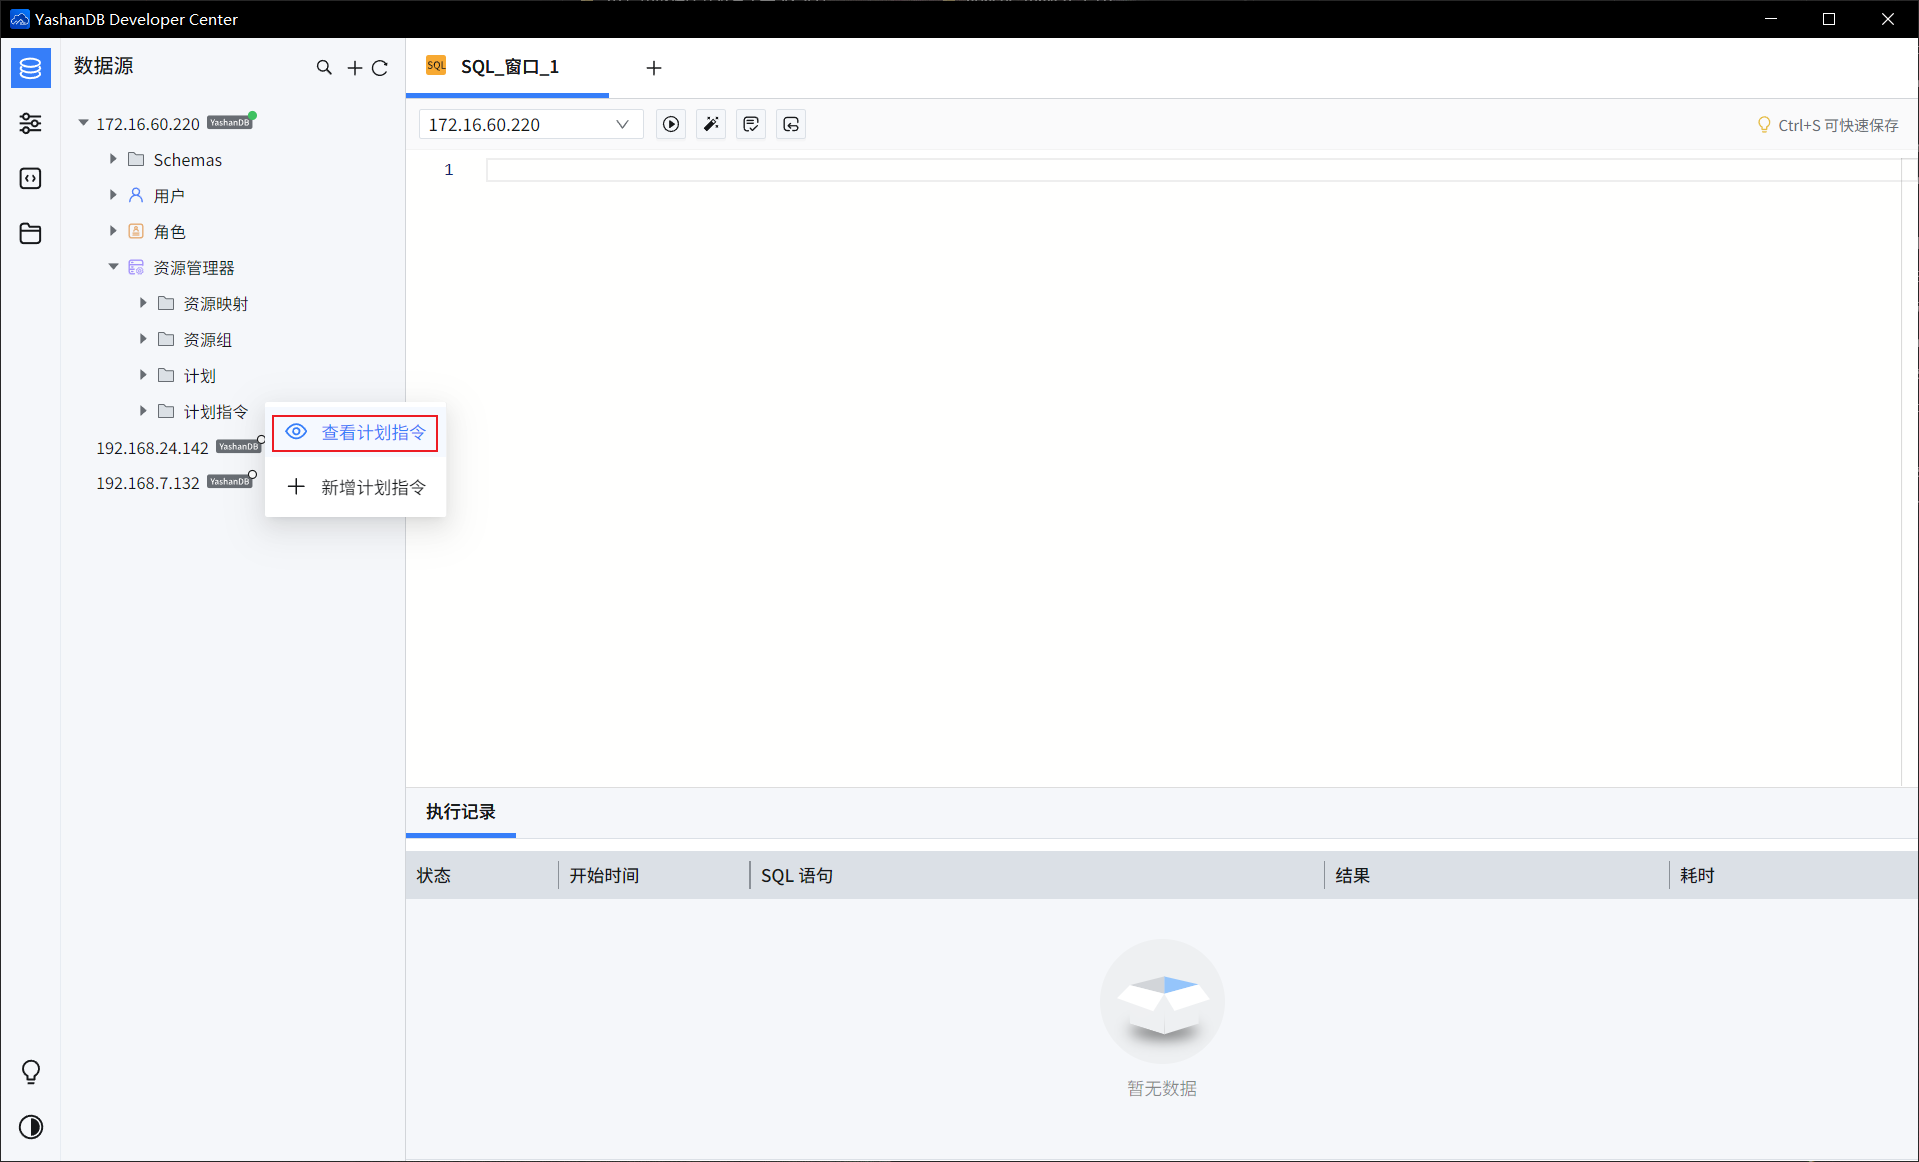Image resolution: width=1919 pixels, height=1162 pixels.
Task: Click into SQL editor line 1
Action: (1193, 170)
